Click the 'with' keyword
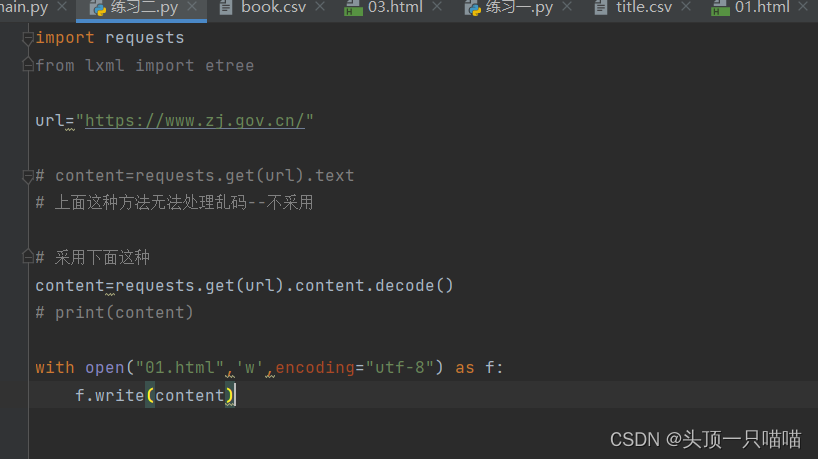This screenshot has height=459, width=818. pyautogui.click(x=55, y=368)
